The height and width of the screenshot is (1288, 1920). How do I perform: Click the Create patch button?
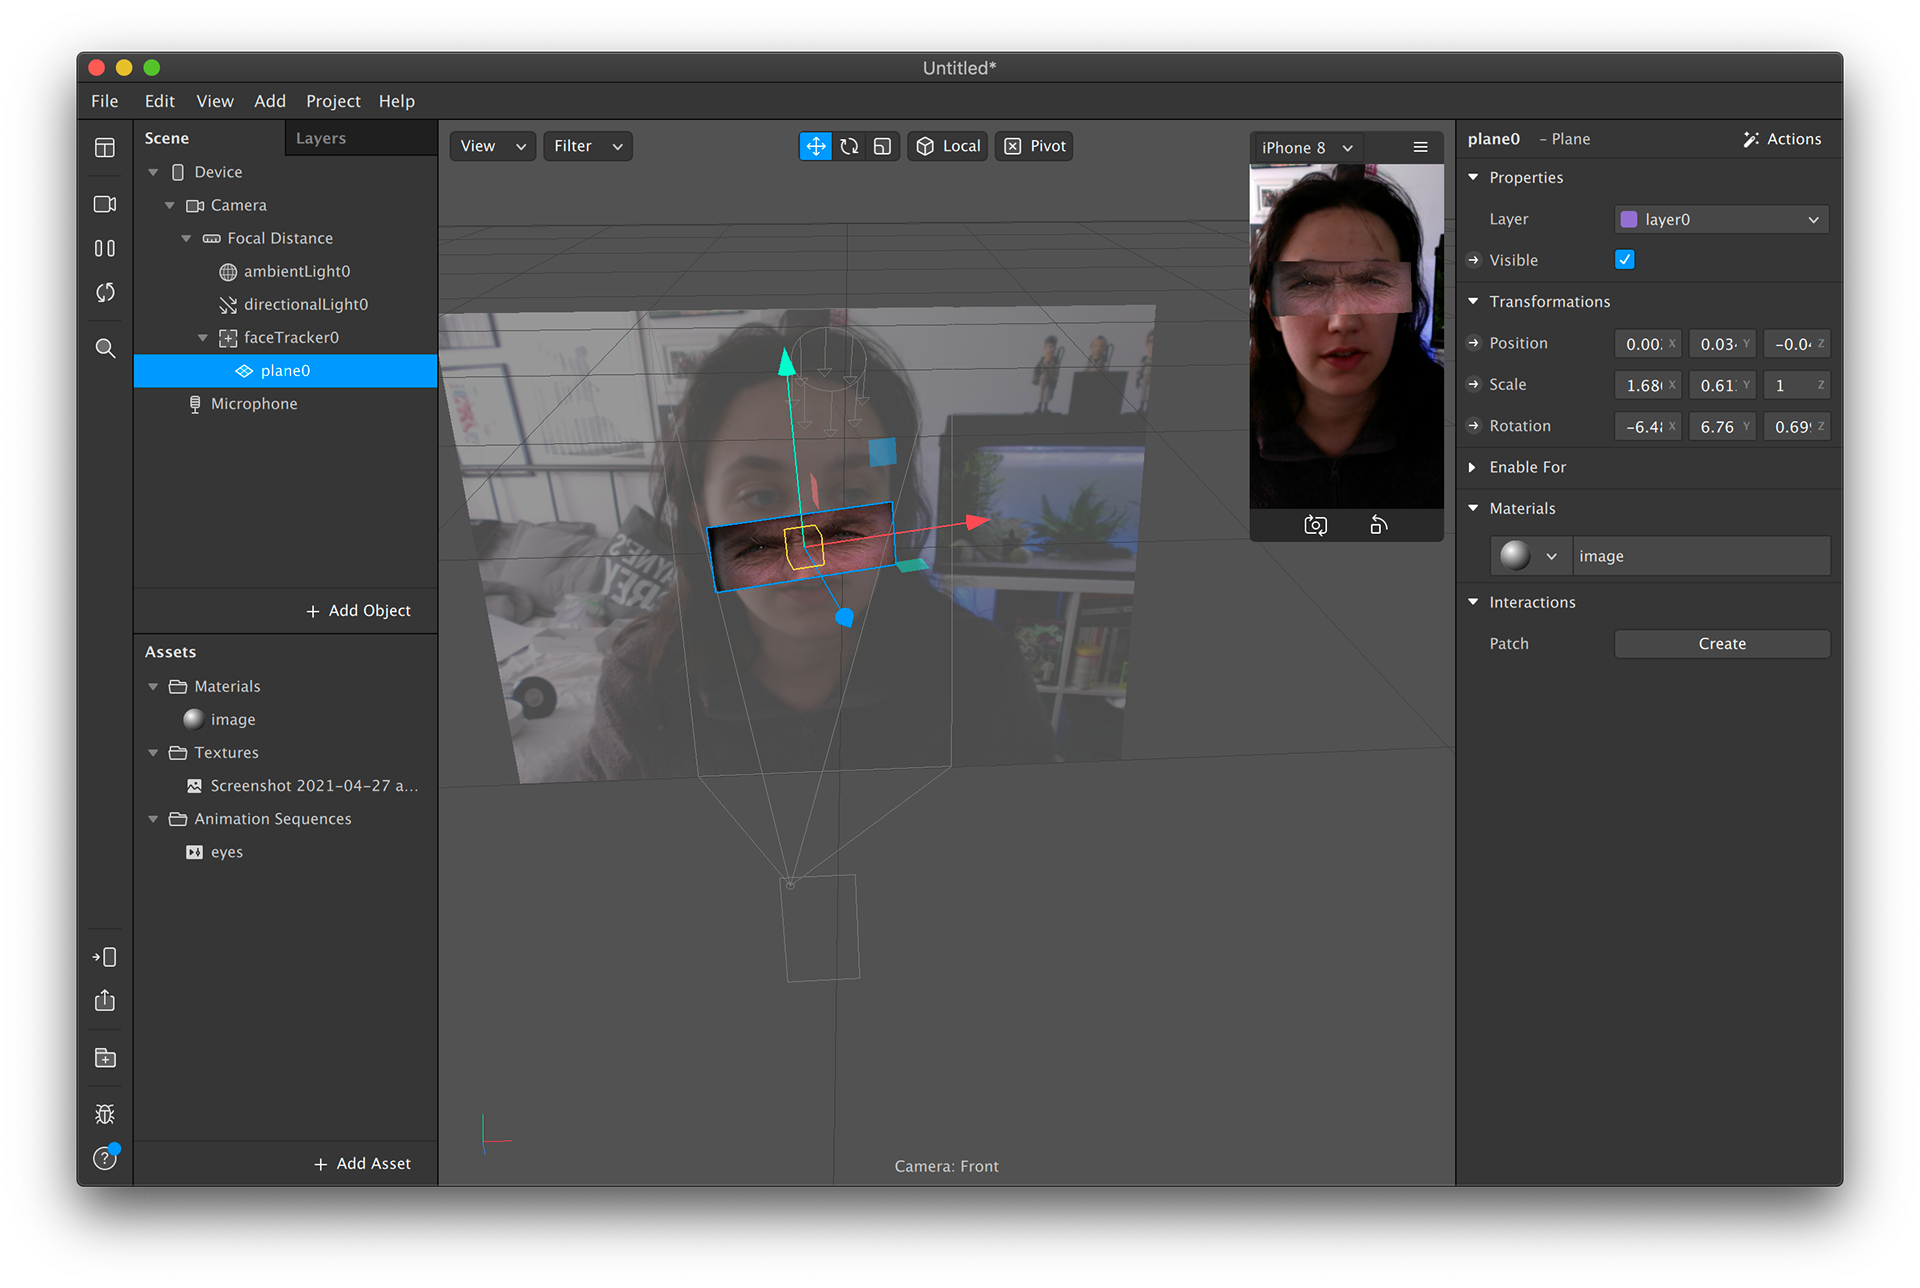1722,644
